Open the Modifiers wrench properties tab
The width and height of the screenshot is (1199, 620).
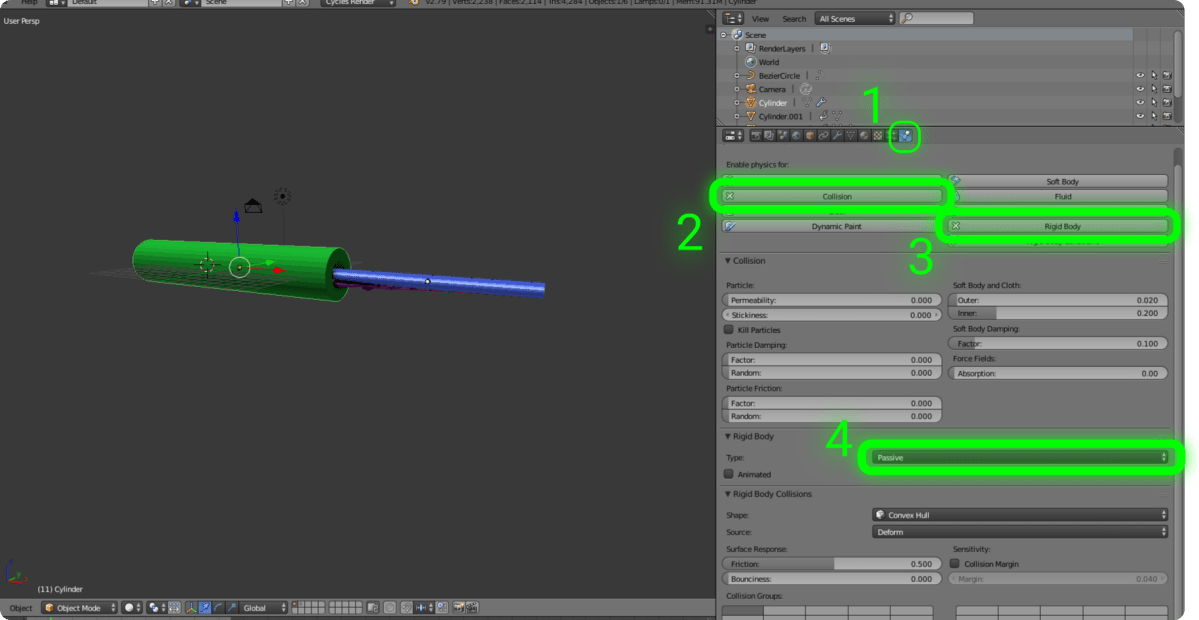click(837, 135)
